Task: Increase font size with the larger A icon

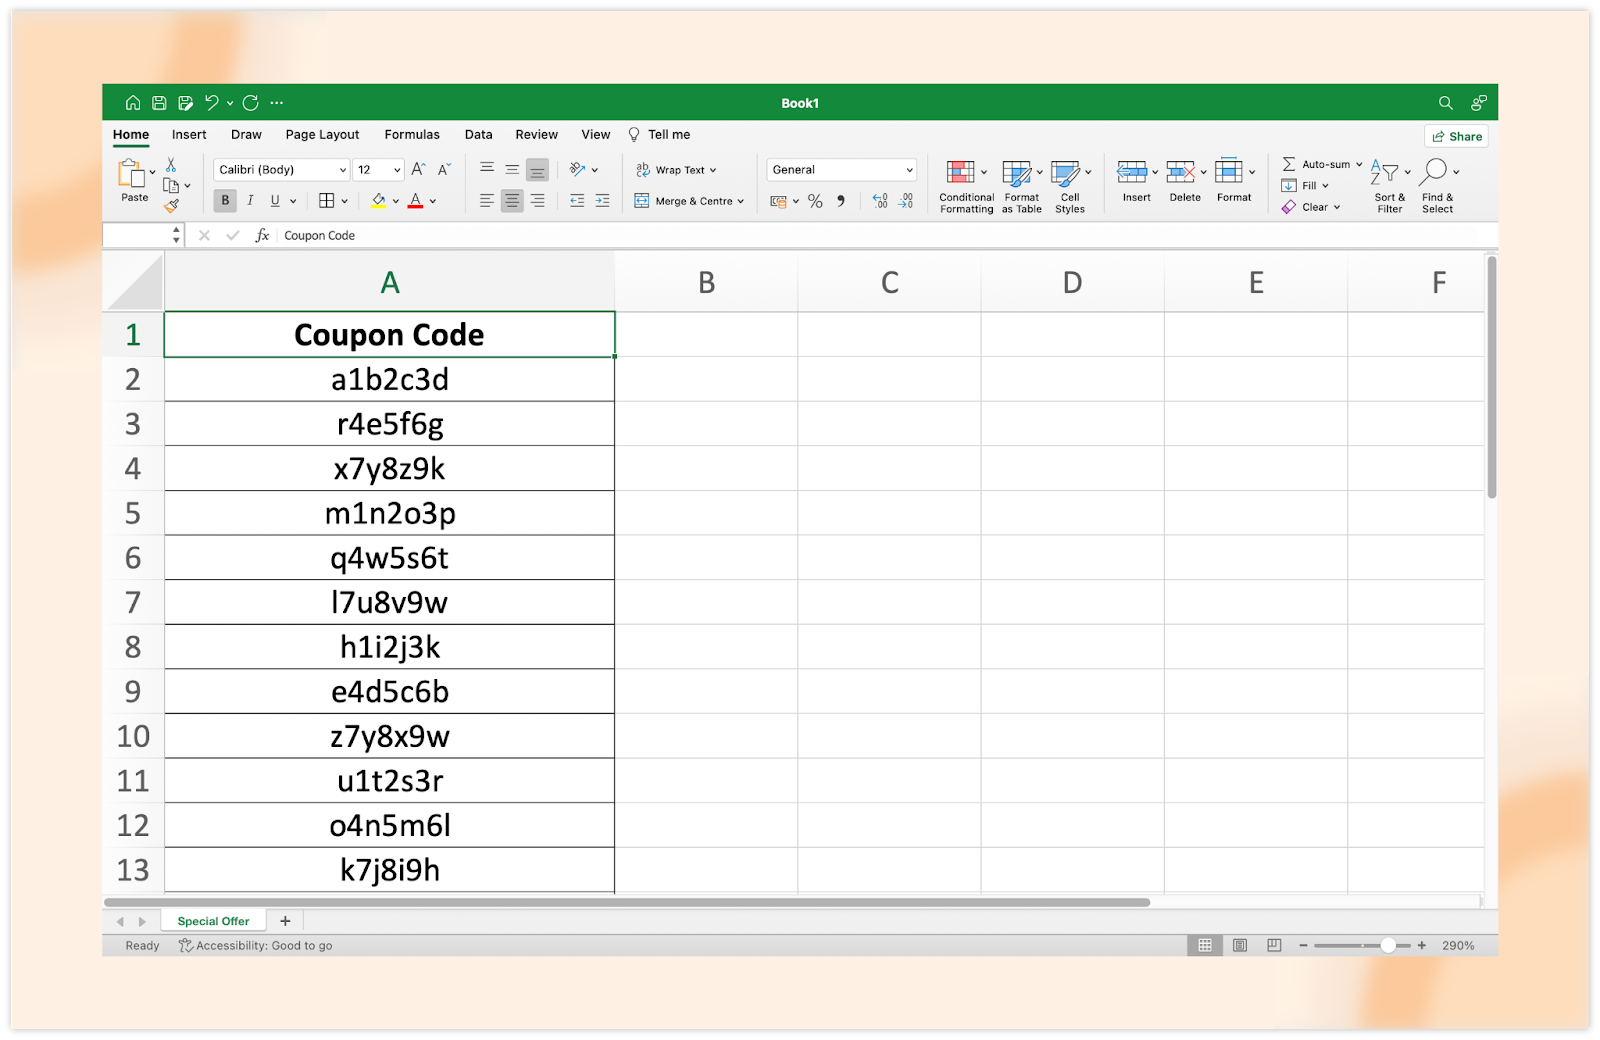Action: 418,170
